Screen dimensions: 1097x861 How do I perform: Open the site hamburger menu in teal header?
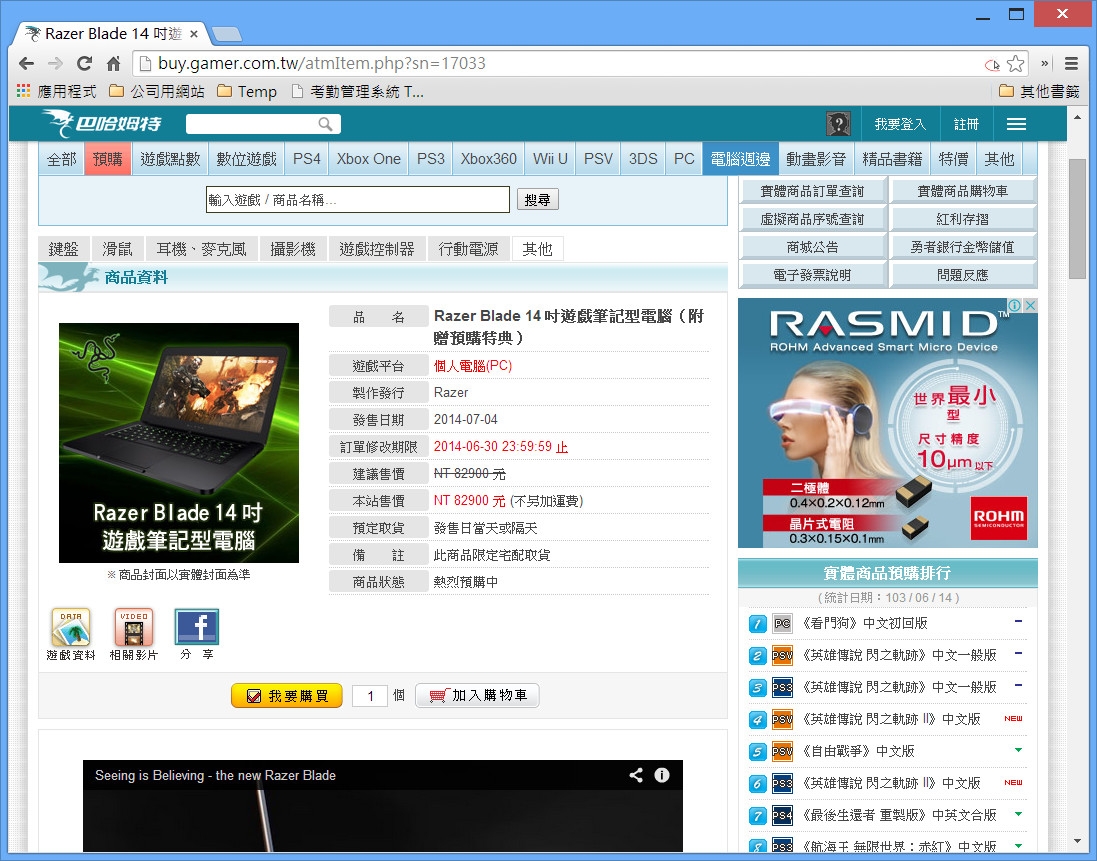(1017, 124)
